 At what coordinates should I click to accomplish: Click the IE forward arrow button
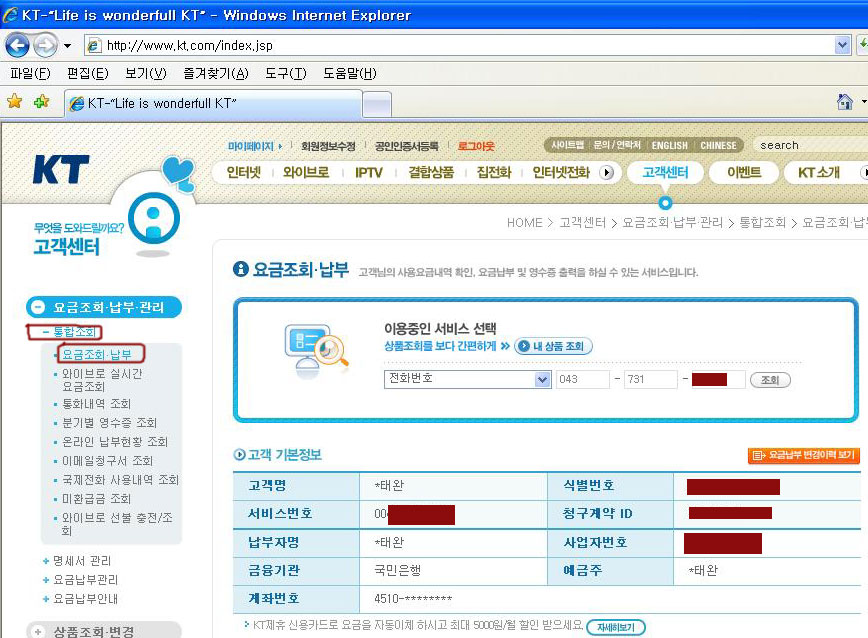[x=45, y=45]
